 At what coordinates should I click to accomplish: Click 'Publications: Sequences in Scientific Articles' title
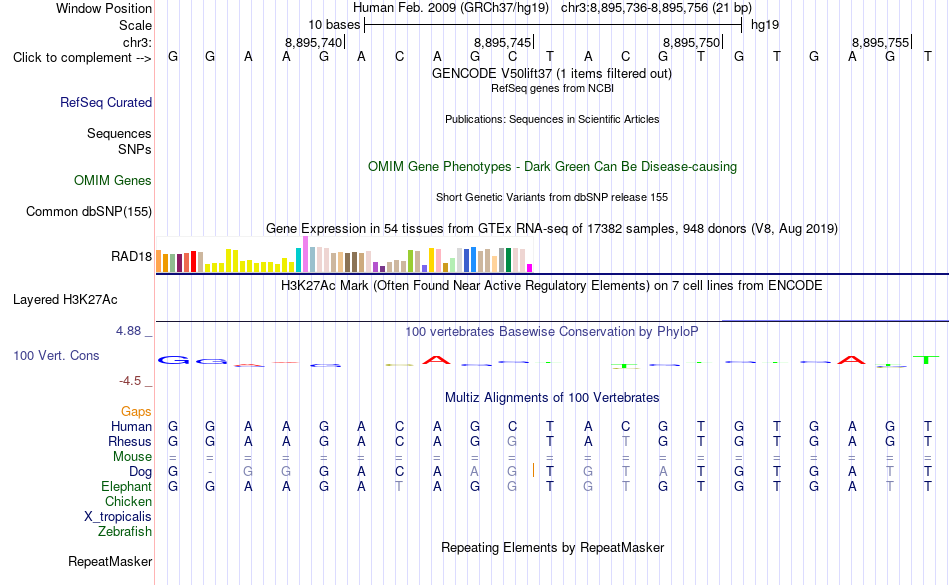(x=552, y=119)
